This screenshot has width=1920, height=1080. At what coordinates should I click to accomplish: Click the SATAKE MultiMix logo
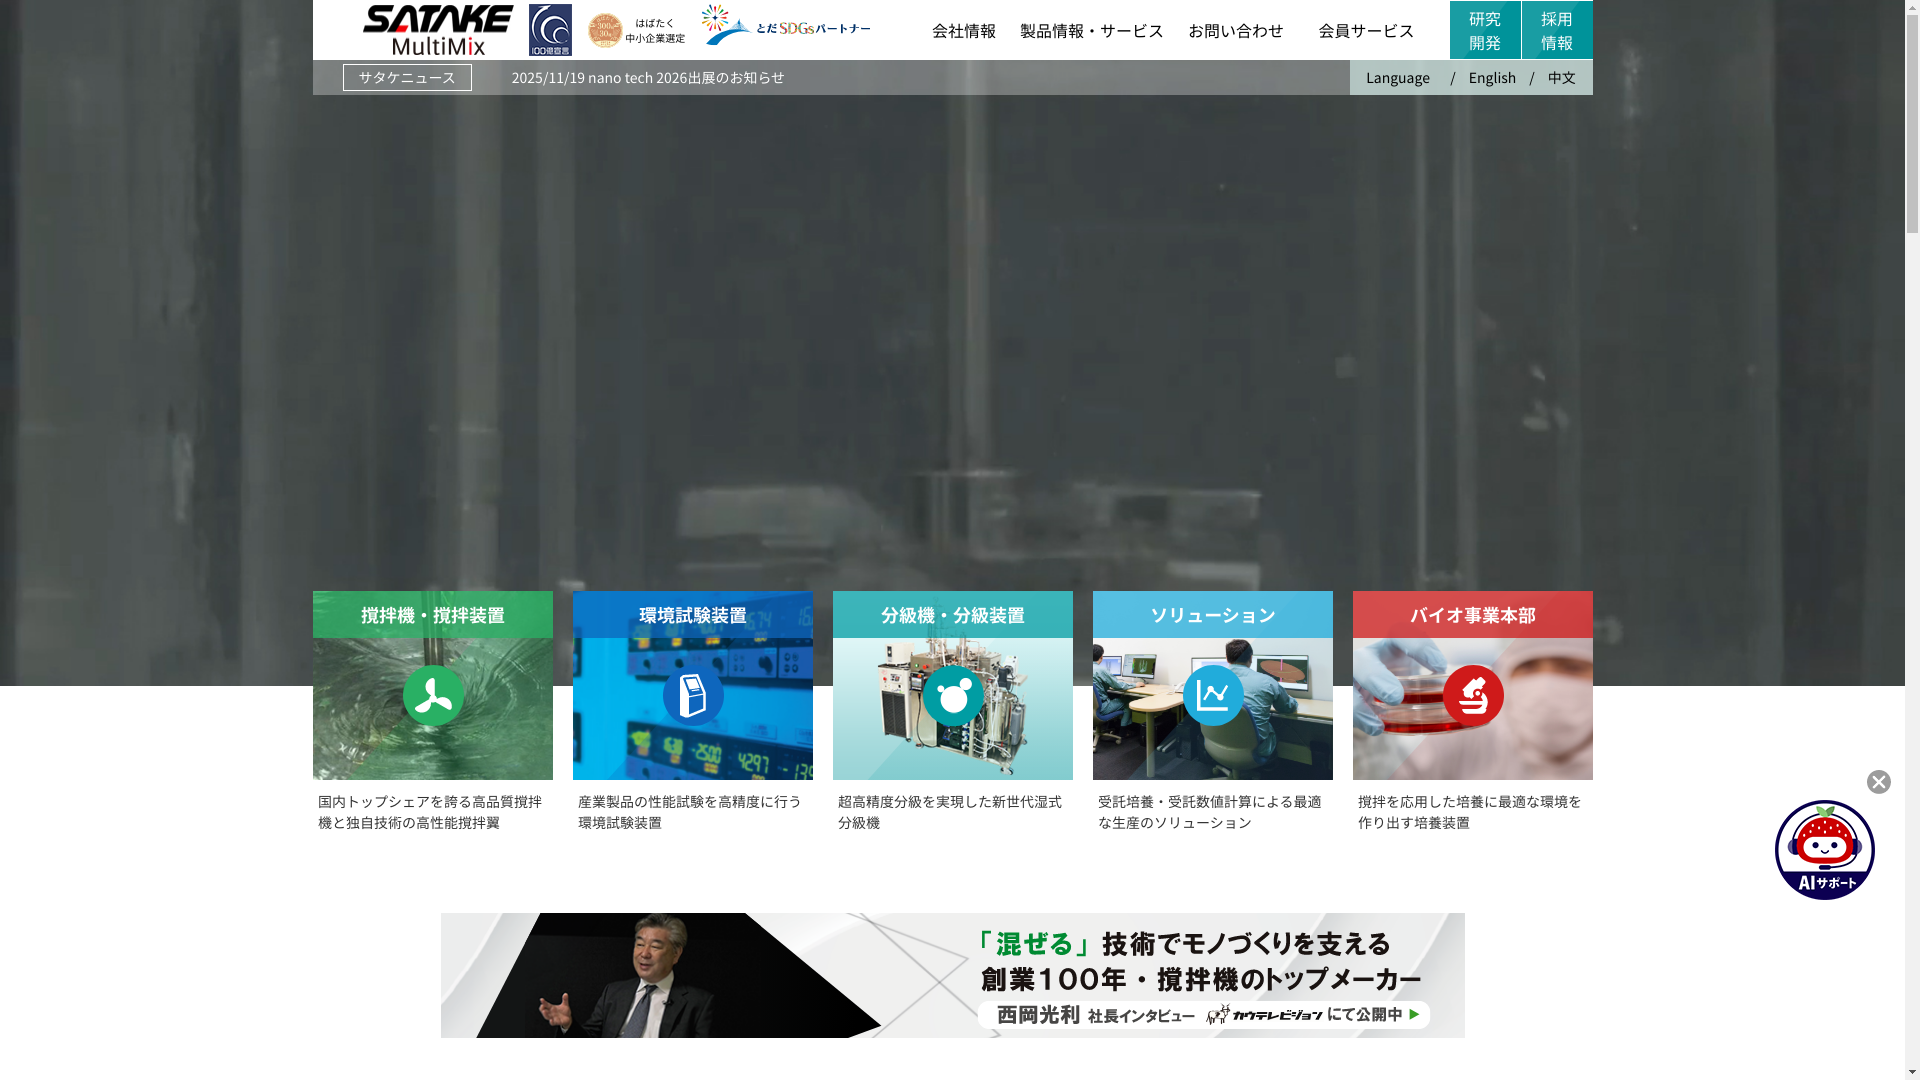click(437, 30)
